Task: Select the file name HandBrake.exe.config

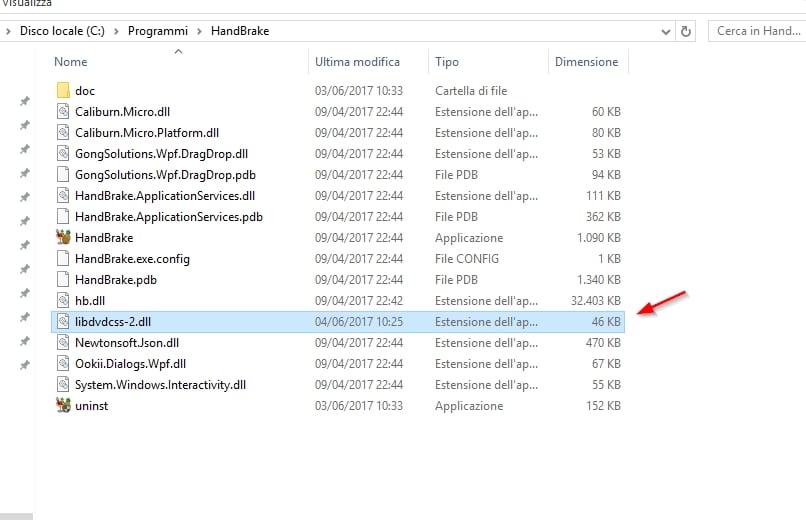Action: pos(132,259)
